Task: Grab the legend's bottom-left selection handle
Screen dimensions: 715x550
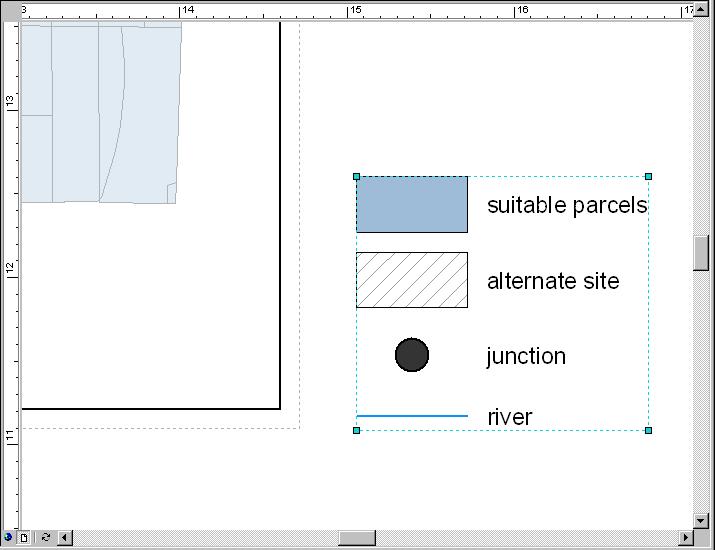Action: [x=357, y=431]
